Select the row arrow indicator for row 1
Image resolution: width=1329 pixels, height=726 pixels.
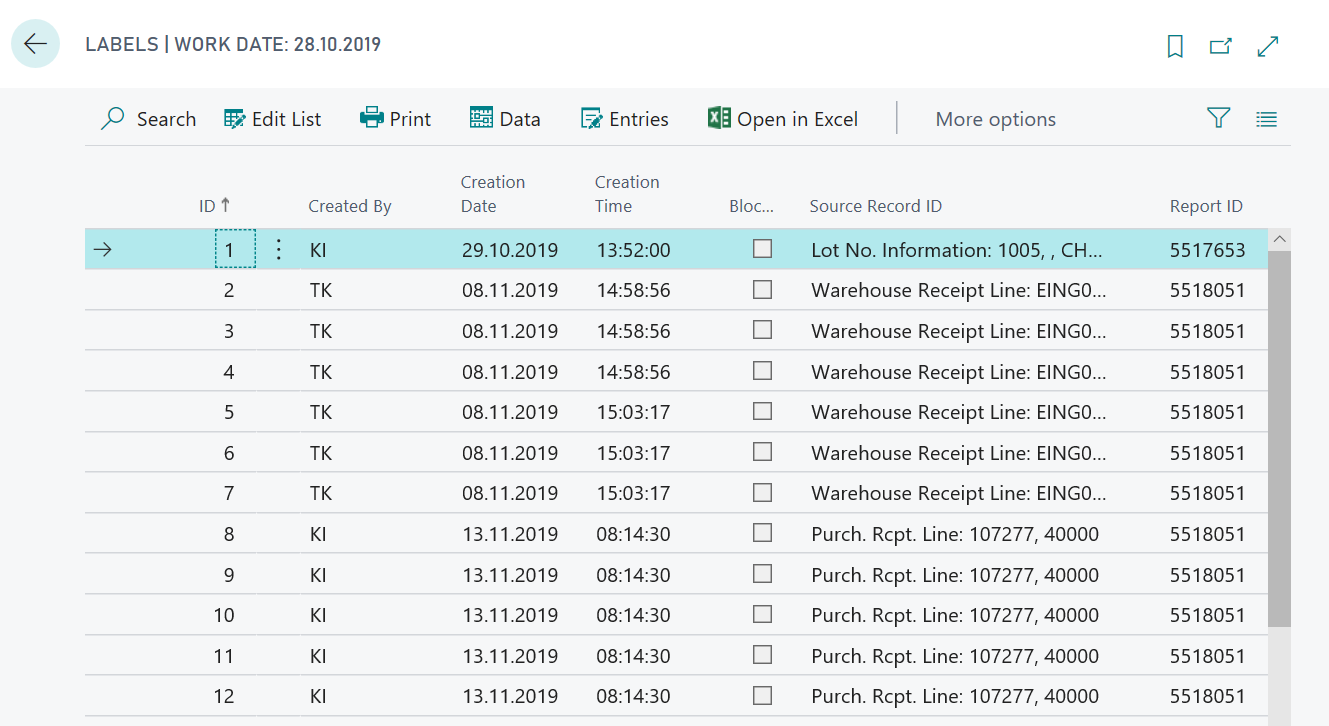pos(102,250)
